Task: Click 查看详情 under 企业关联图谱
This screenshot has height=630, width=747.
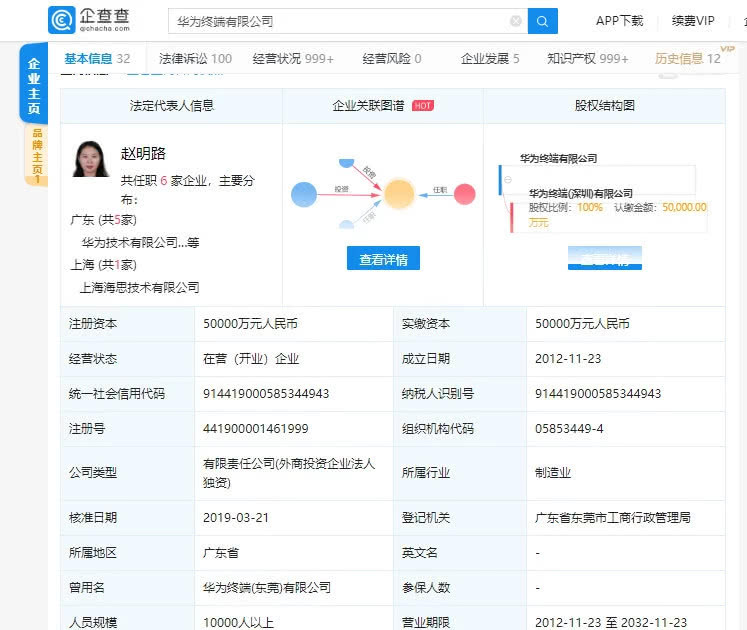Action: [383, 258]
